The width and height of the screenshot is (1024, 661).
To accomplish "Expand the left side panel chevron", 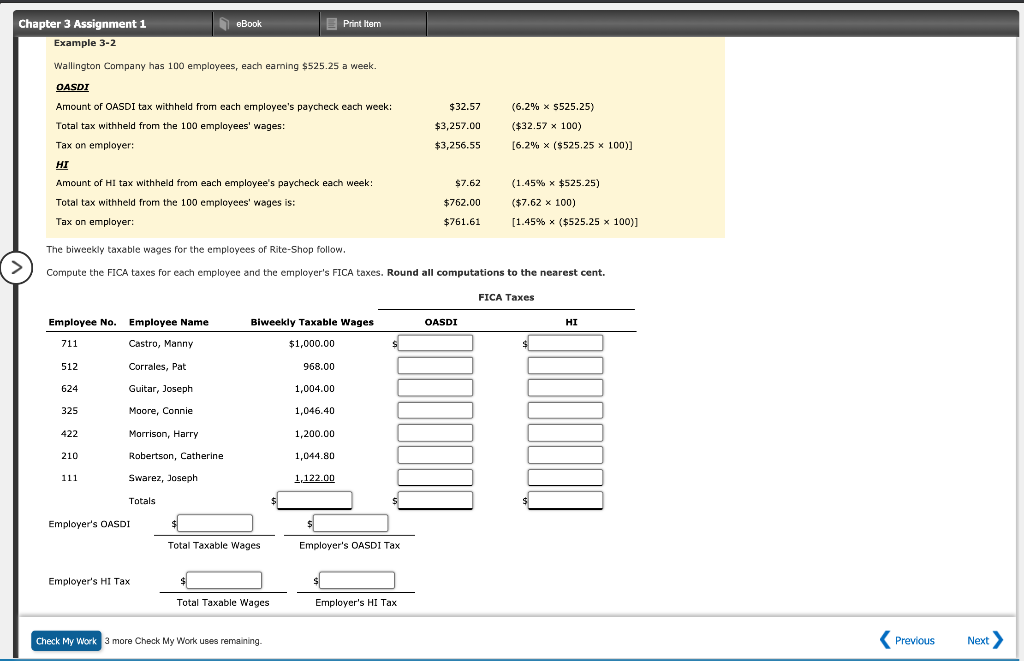I will (x=18, y=267).
